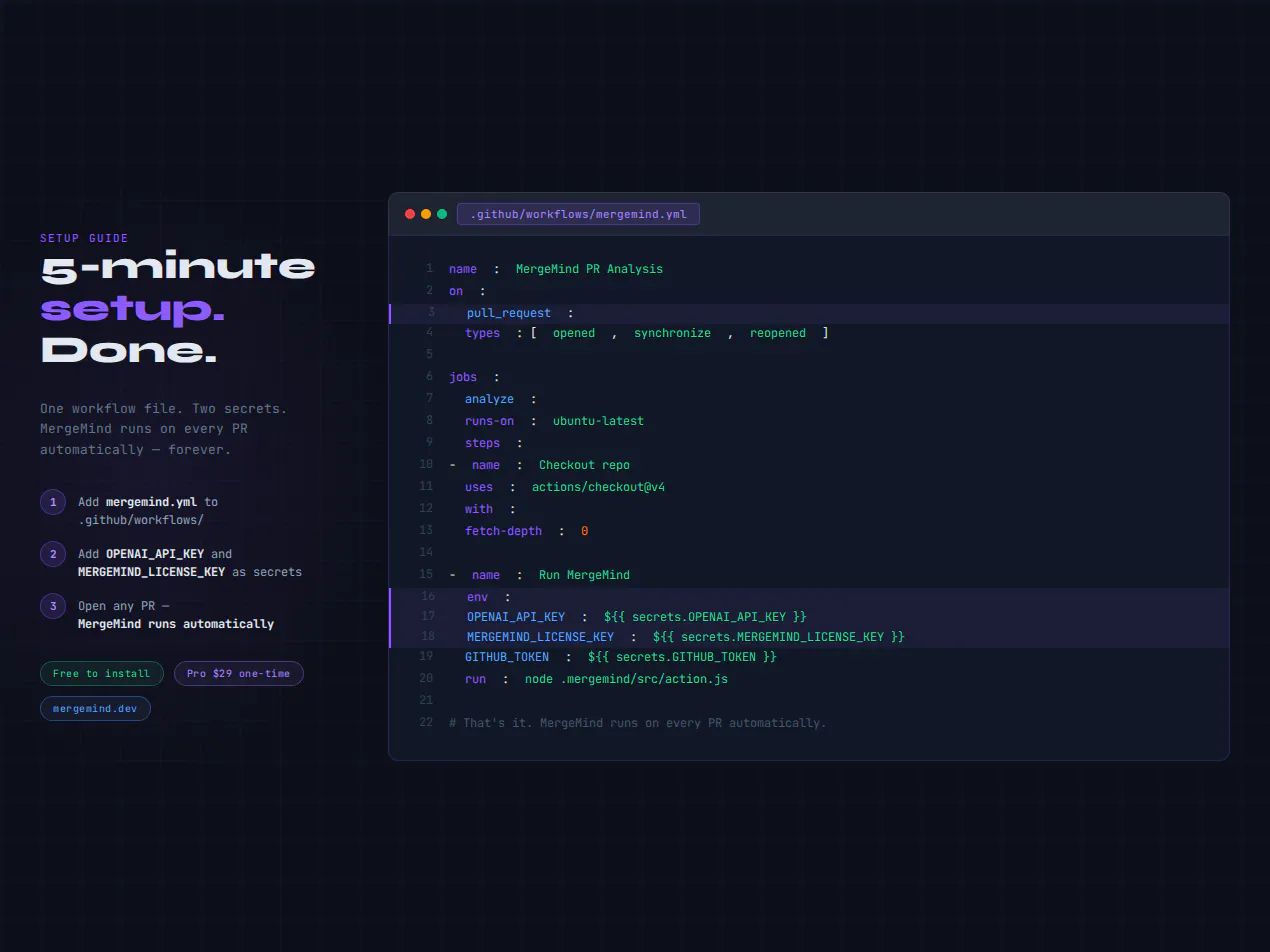Click '${{ secrets.OPENAI_API_KEY }}' value
The height and width of the screenshot is (952, 1270).
coord(705,617)
